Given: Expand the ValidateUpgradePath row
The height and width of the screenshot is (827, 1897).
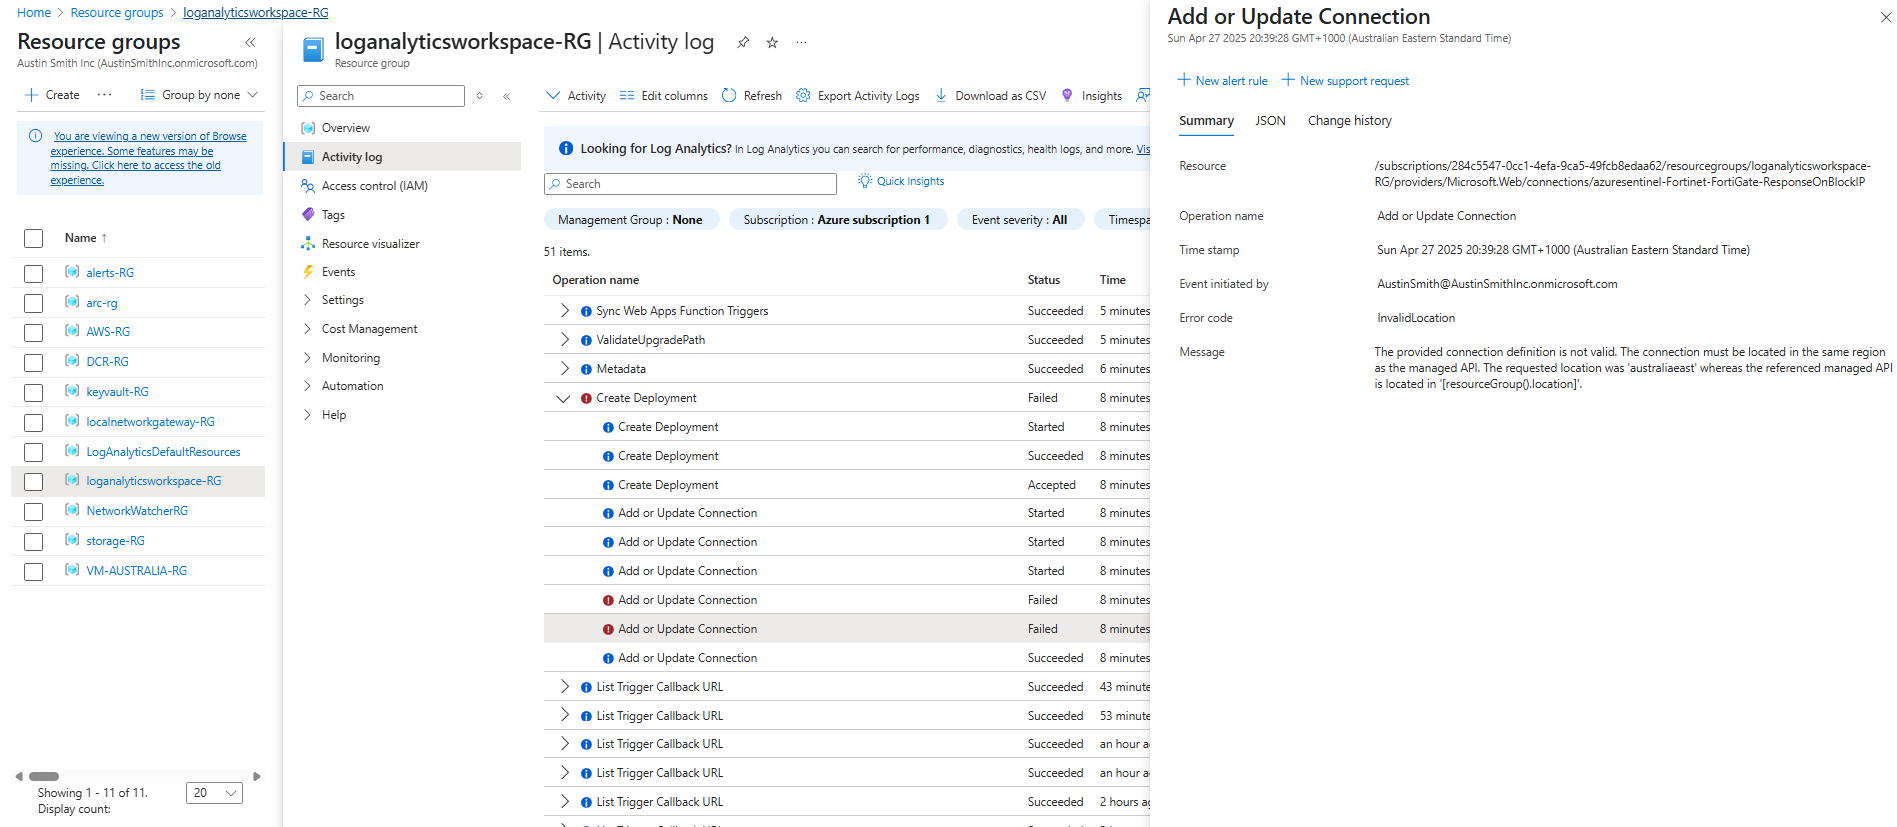Looking at the screenshot, I should 564,340.
